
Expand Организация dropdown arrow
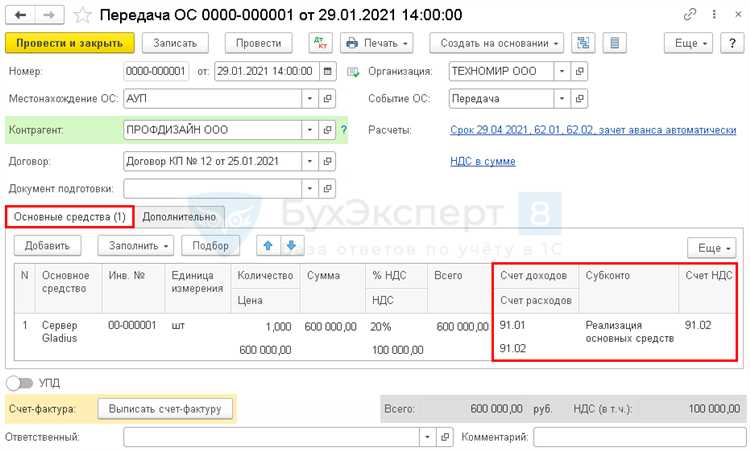click(562, 71)
